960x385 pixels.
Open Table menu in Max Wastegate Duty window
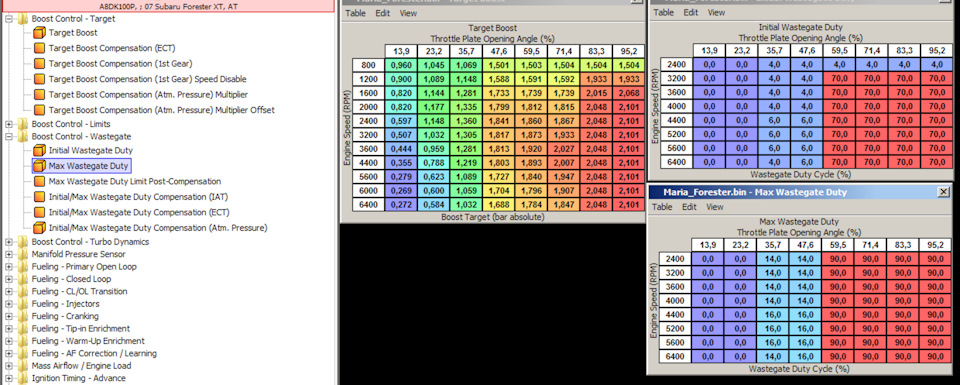(662, 207)
